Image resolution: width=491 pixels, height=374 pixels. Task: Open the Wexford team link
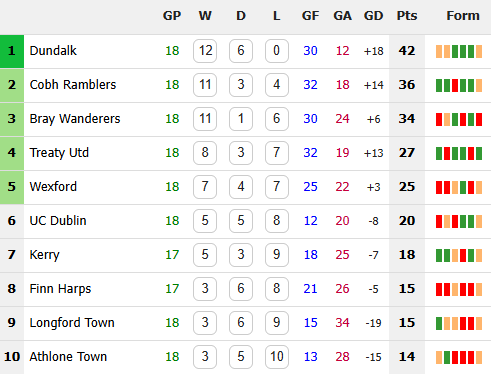click(53, 187)
